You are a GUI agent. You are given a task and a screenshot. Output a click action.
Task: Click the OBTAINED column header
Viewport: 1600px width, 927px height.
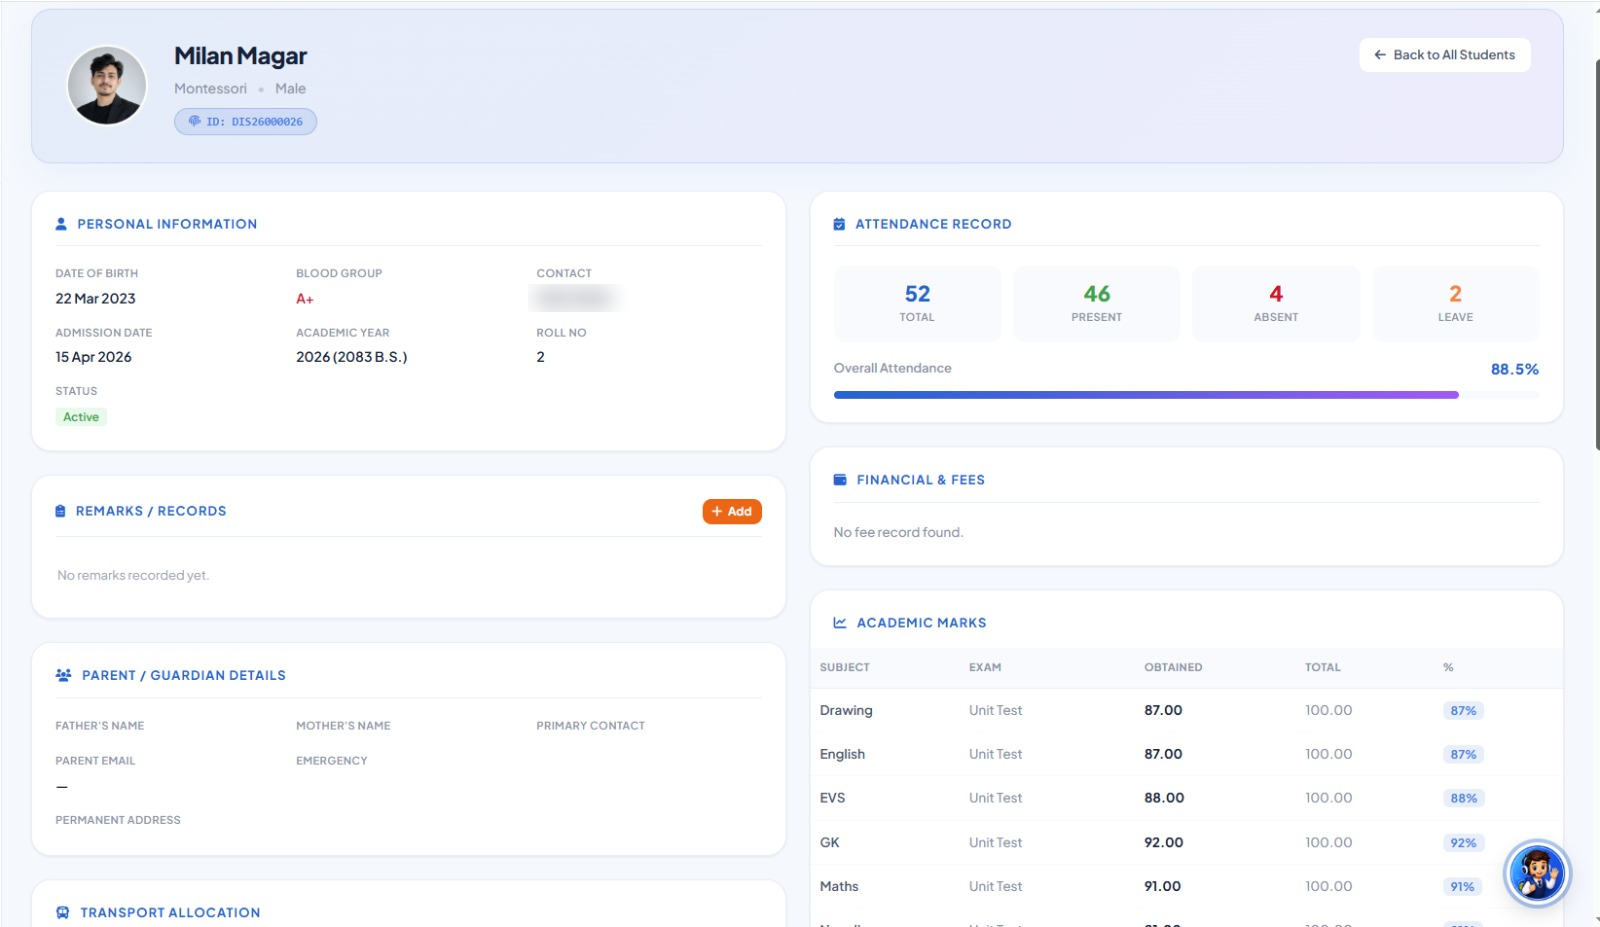(x=1173, y=667)
